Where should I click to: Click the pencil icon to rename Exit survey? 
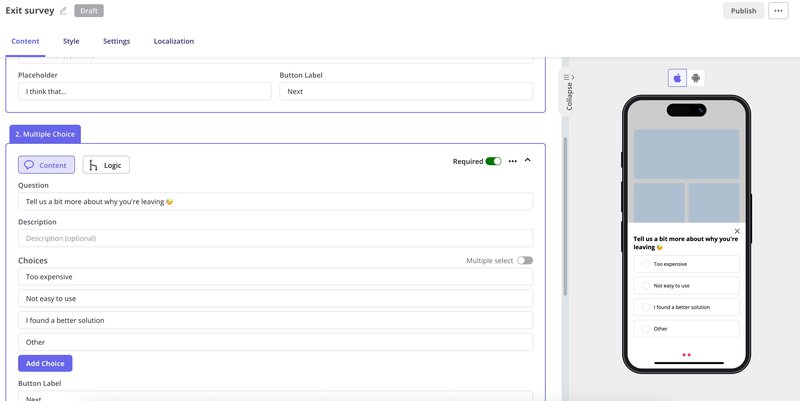63,11
